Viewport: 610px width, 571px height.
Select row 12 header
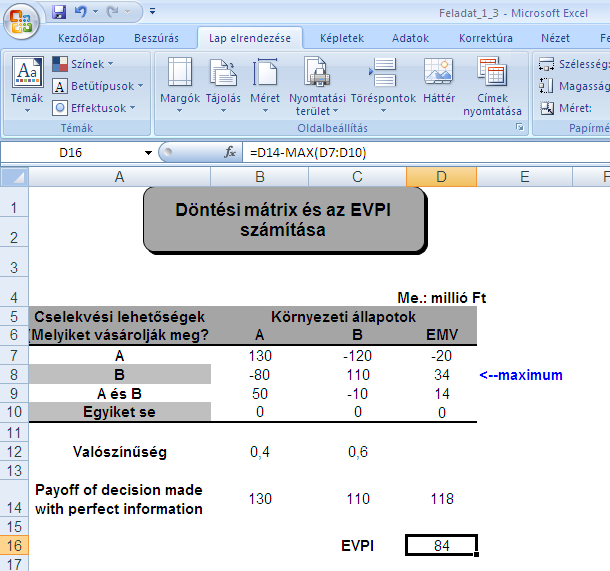(x=14, y=452)
